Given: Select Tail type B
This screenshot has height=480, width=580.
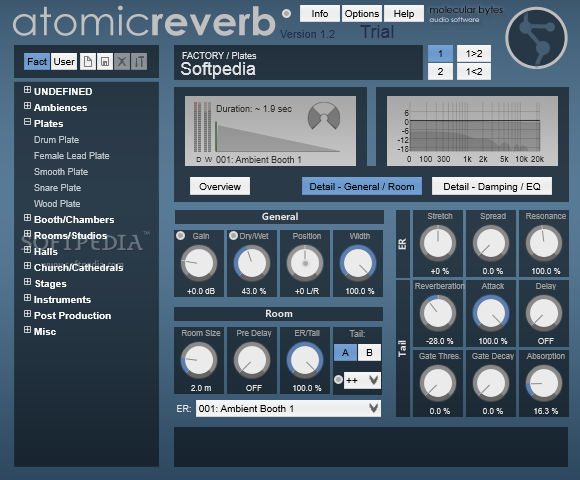Looking at the screenshot, I should point(369,352).
